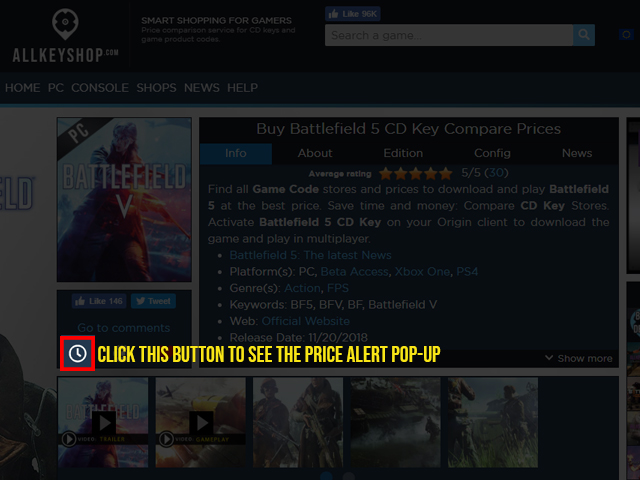
Task: Follow the Official Website link
Action: tap(306, 321)
